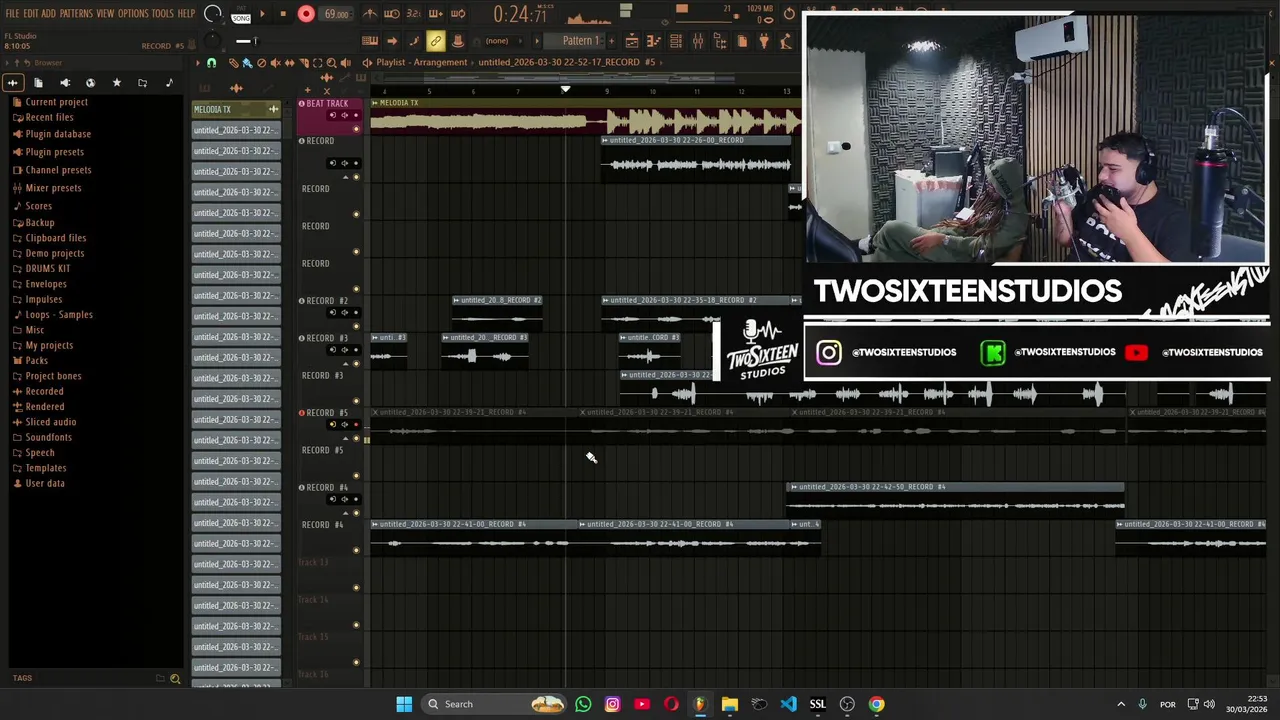The height and width of the screenshot is (720, 1280).
Task: Select the playlist Paint brush tool
Action: click(x=247, y=62)
